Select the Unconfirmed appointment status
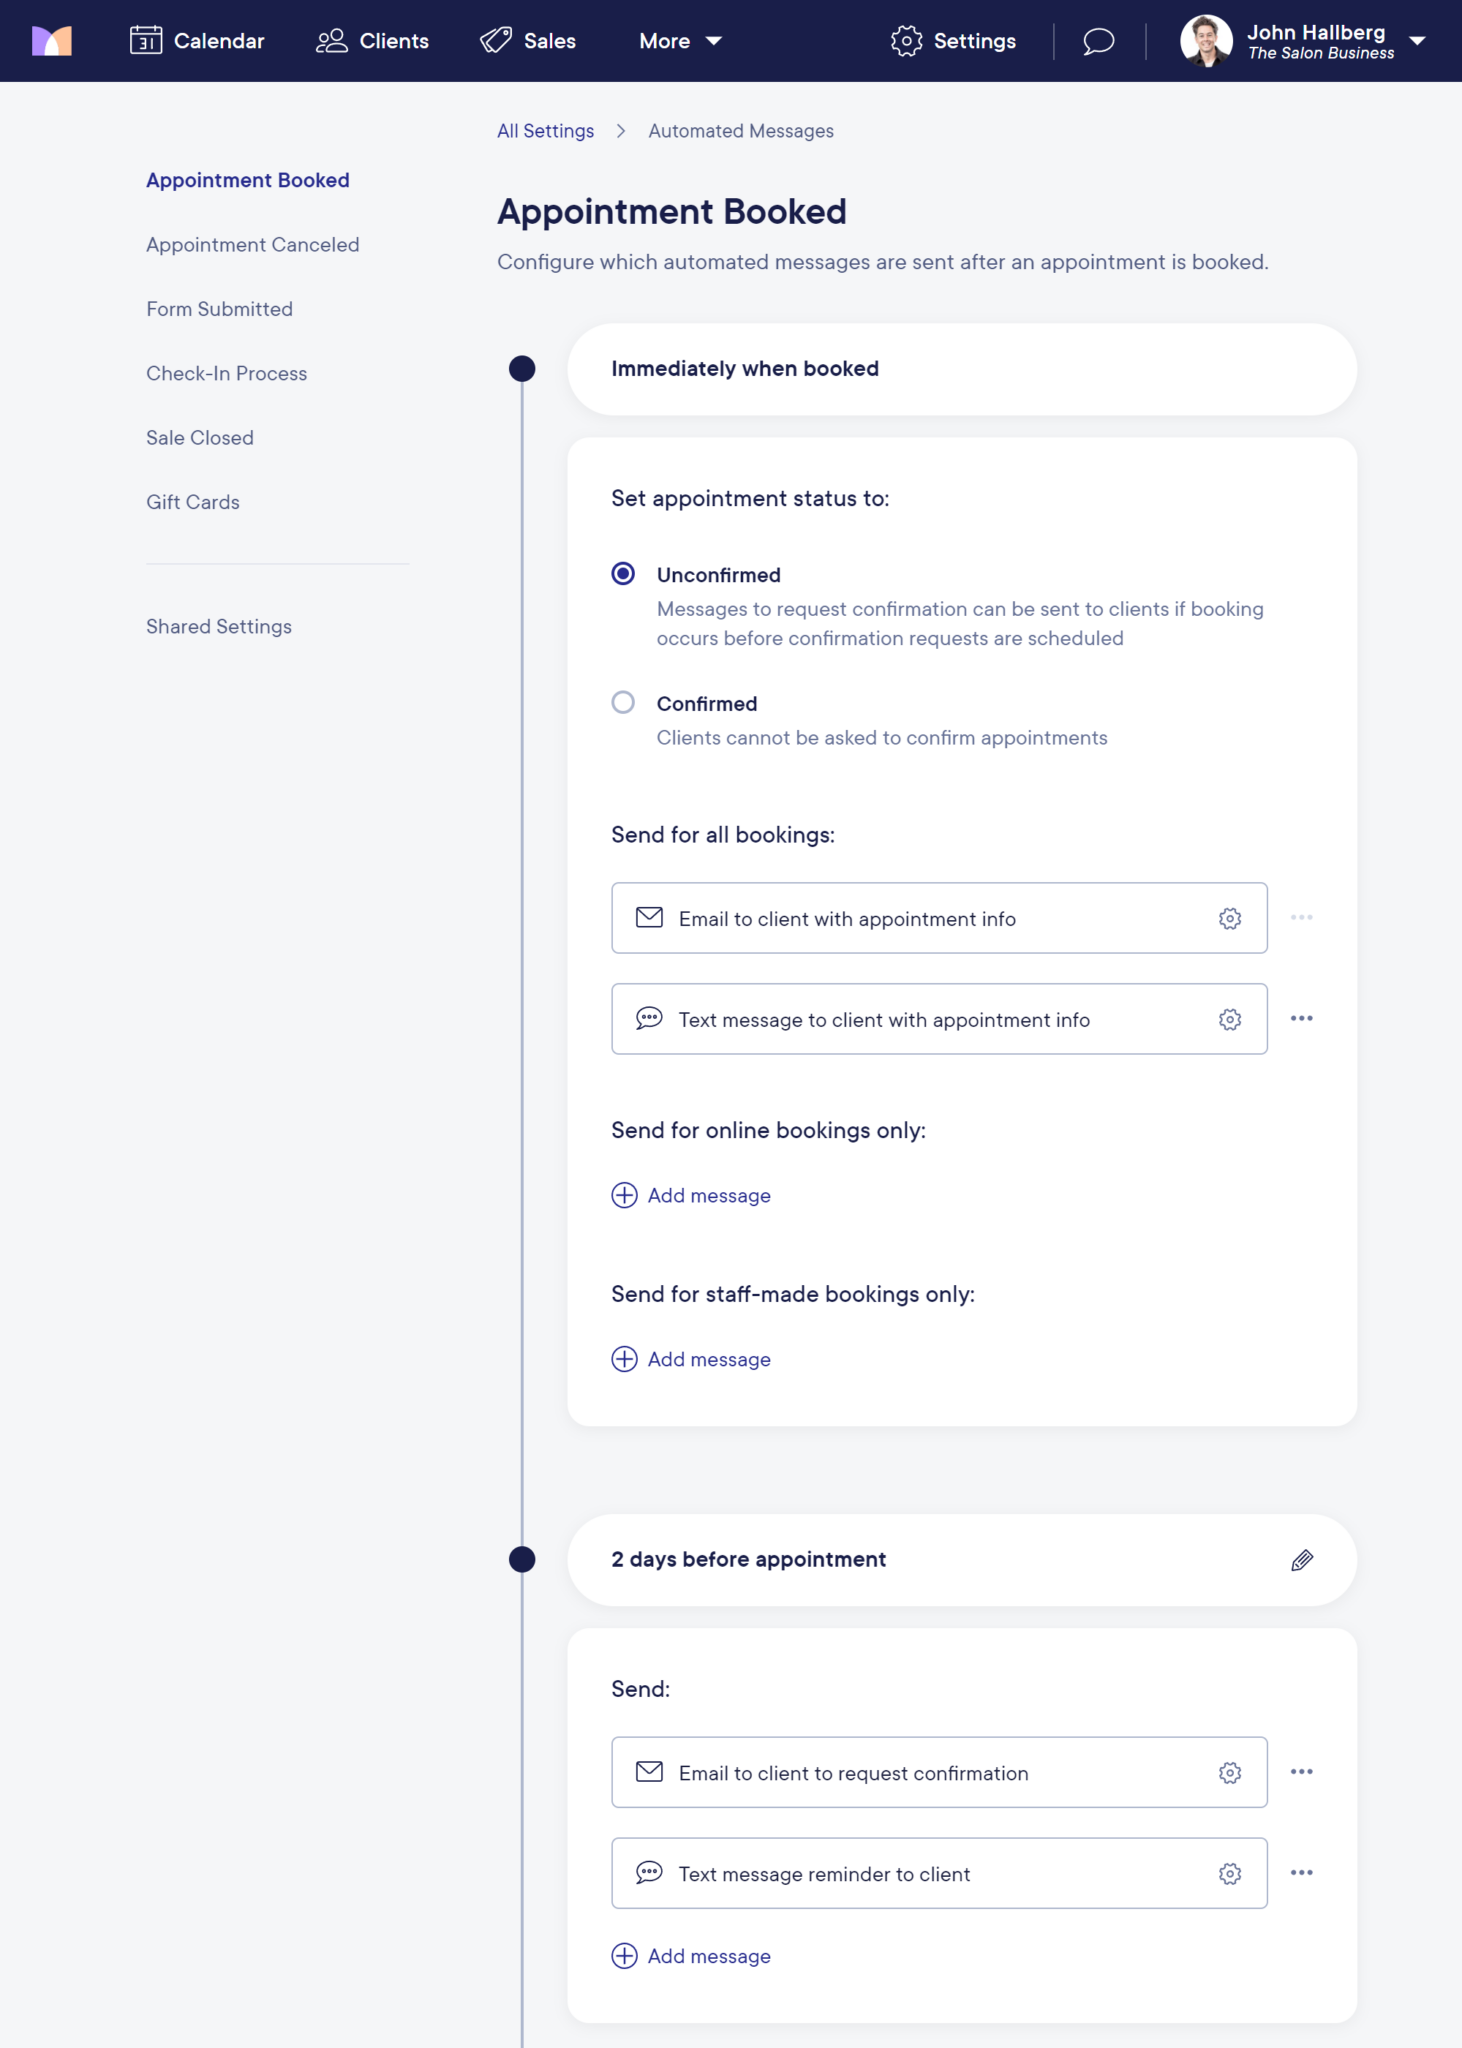 coord(623,574)
